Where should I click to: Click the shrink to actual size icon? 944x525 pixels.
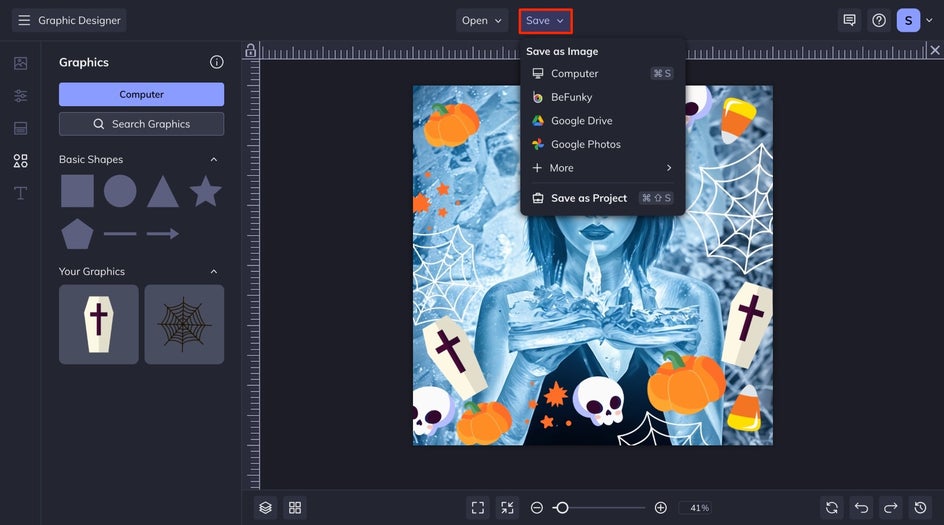click(507, 508)
